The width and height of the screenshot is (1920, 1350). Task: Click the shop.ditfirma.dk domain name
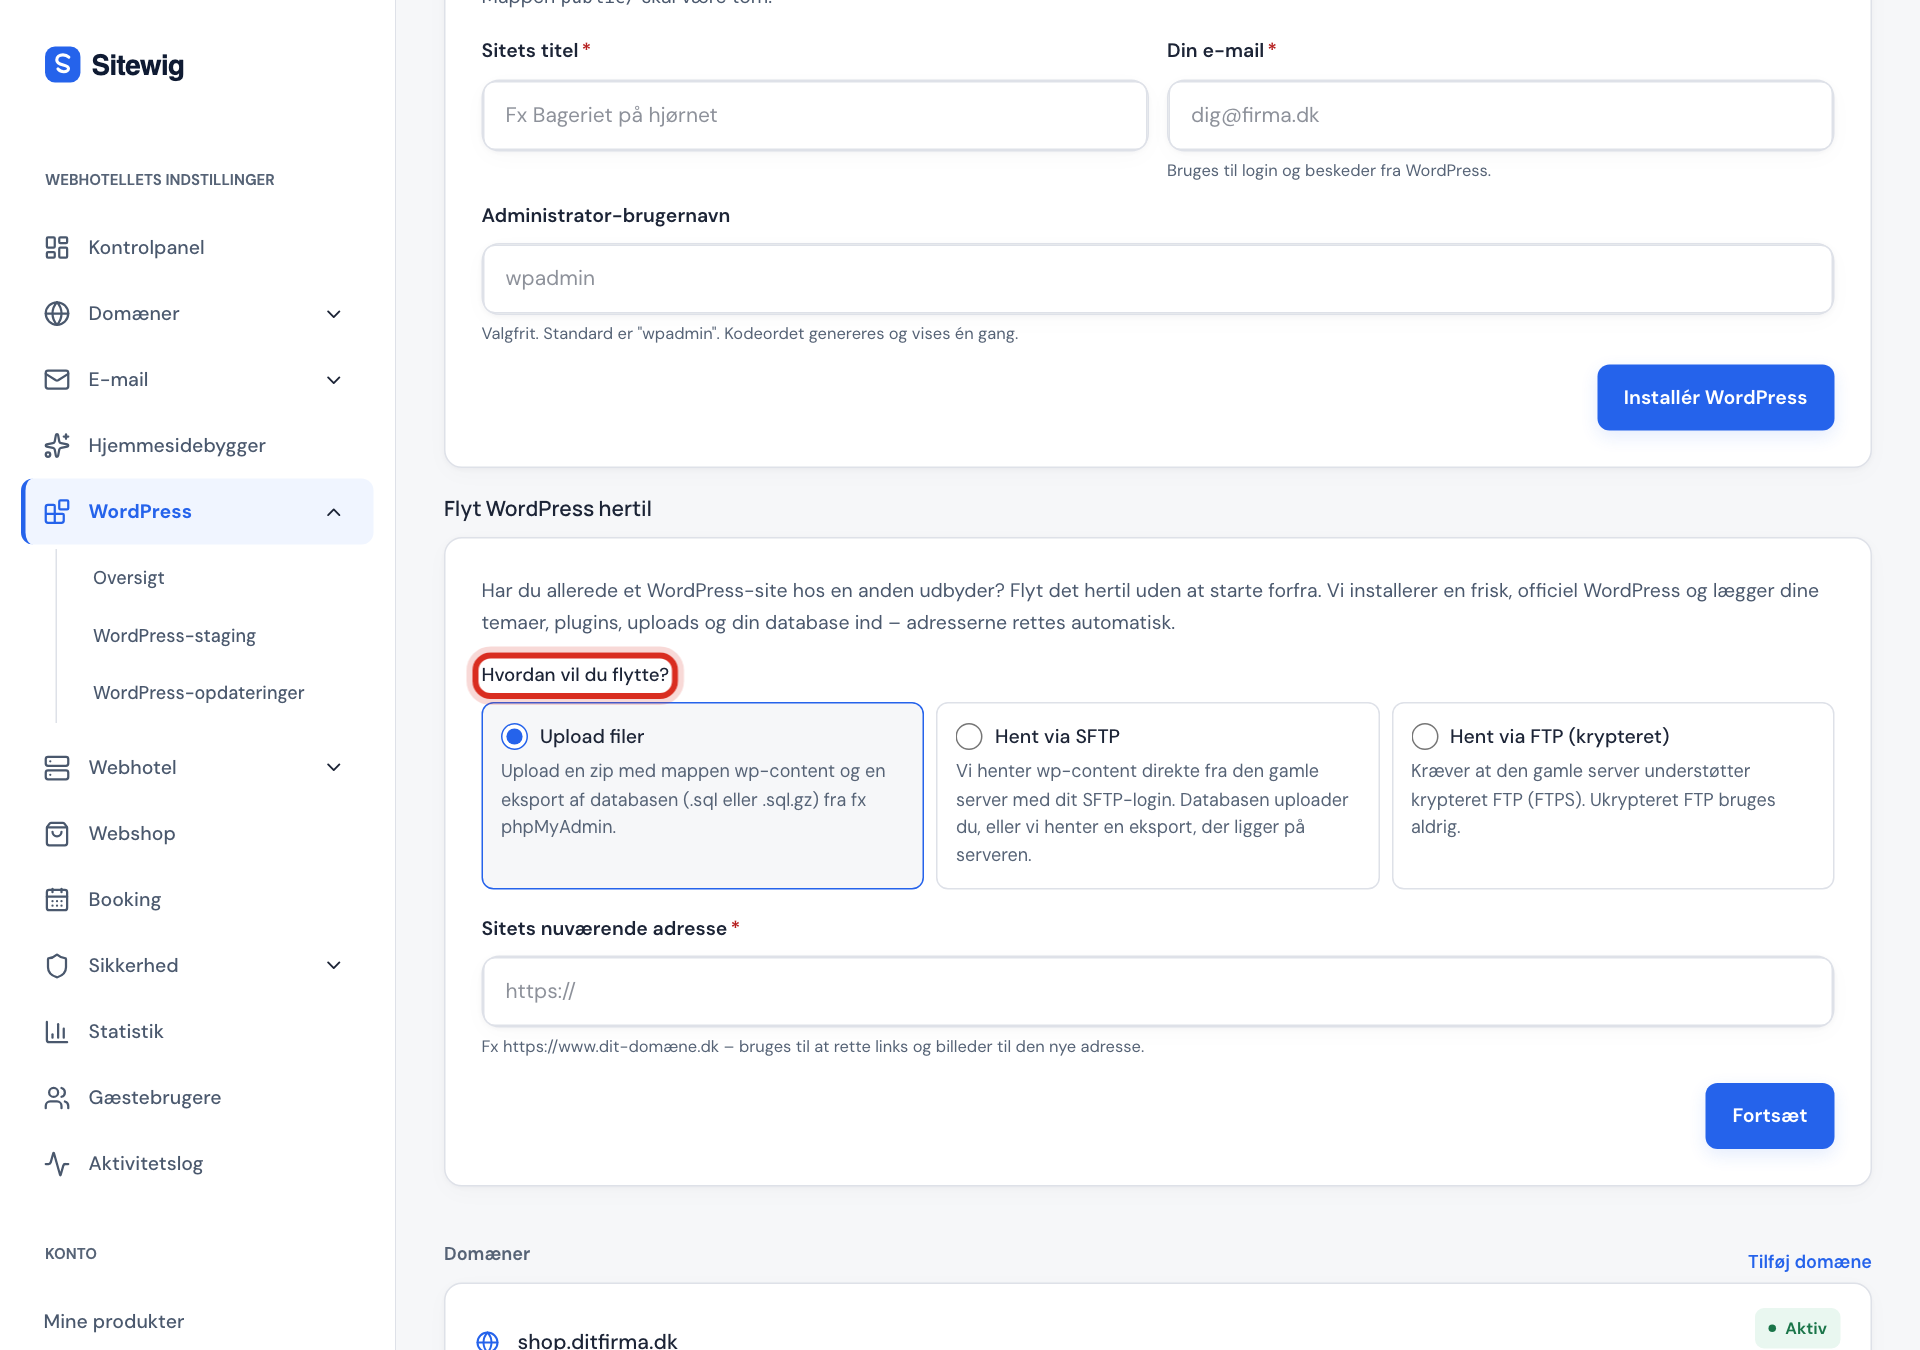pos(597,1341)
